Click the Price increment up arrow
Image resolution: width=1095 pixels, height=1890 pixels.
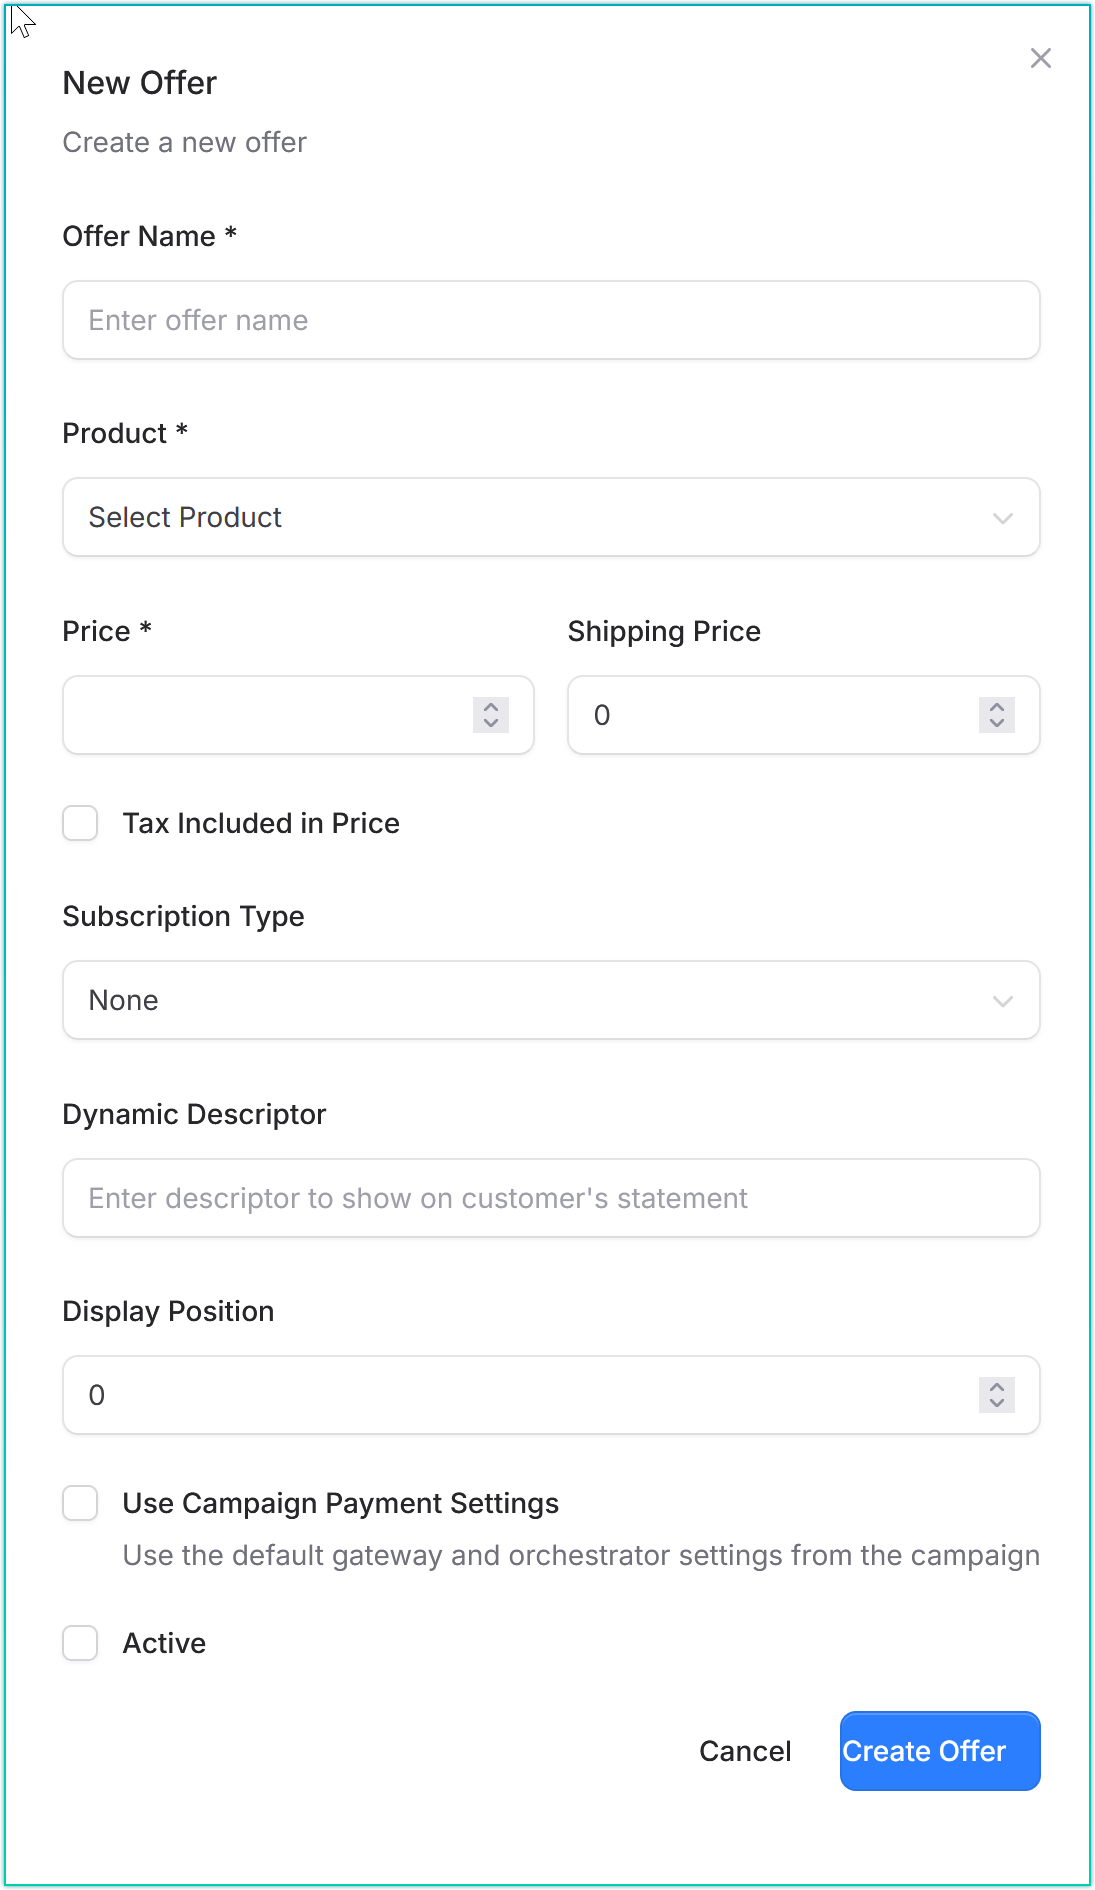coord(491,706)
